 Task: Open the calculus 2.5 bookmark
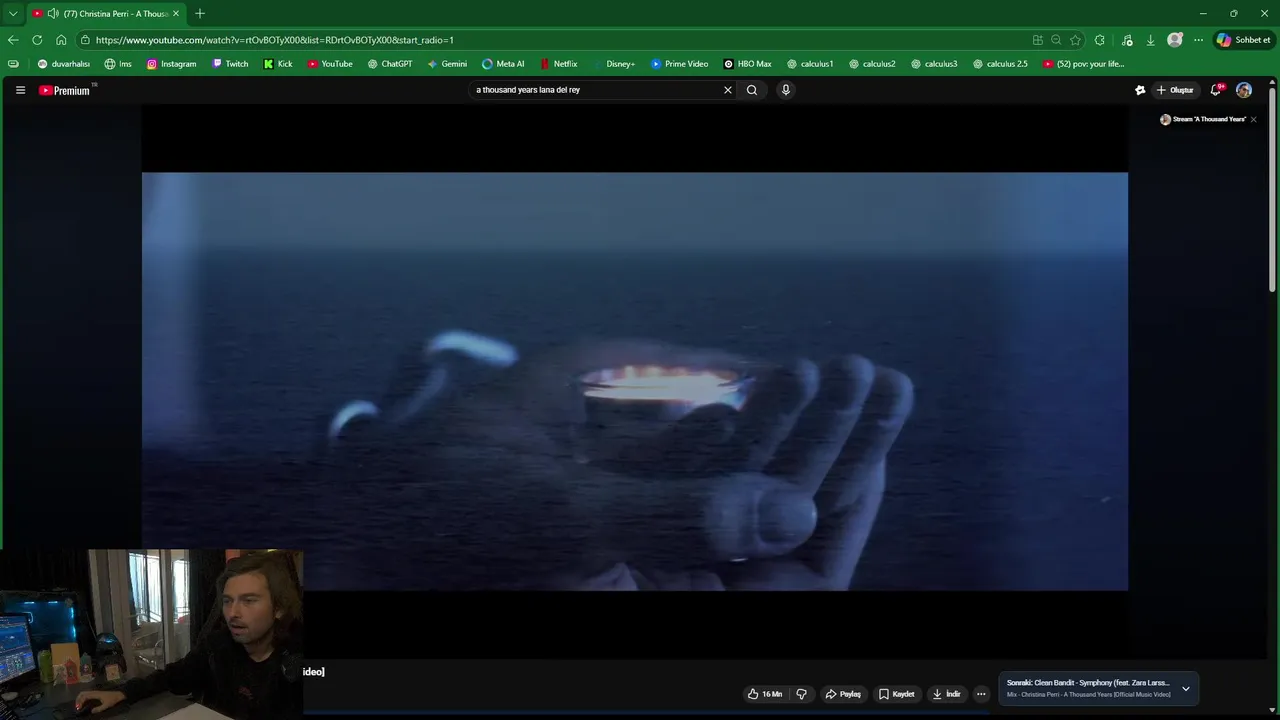(999, 64)
